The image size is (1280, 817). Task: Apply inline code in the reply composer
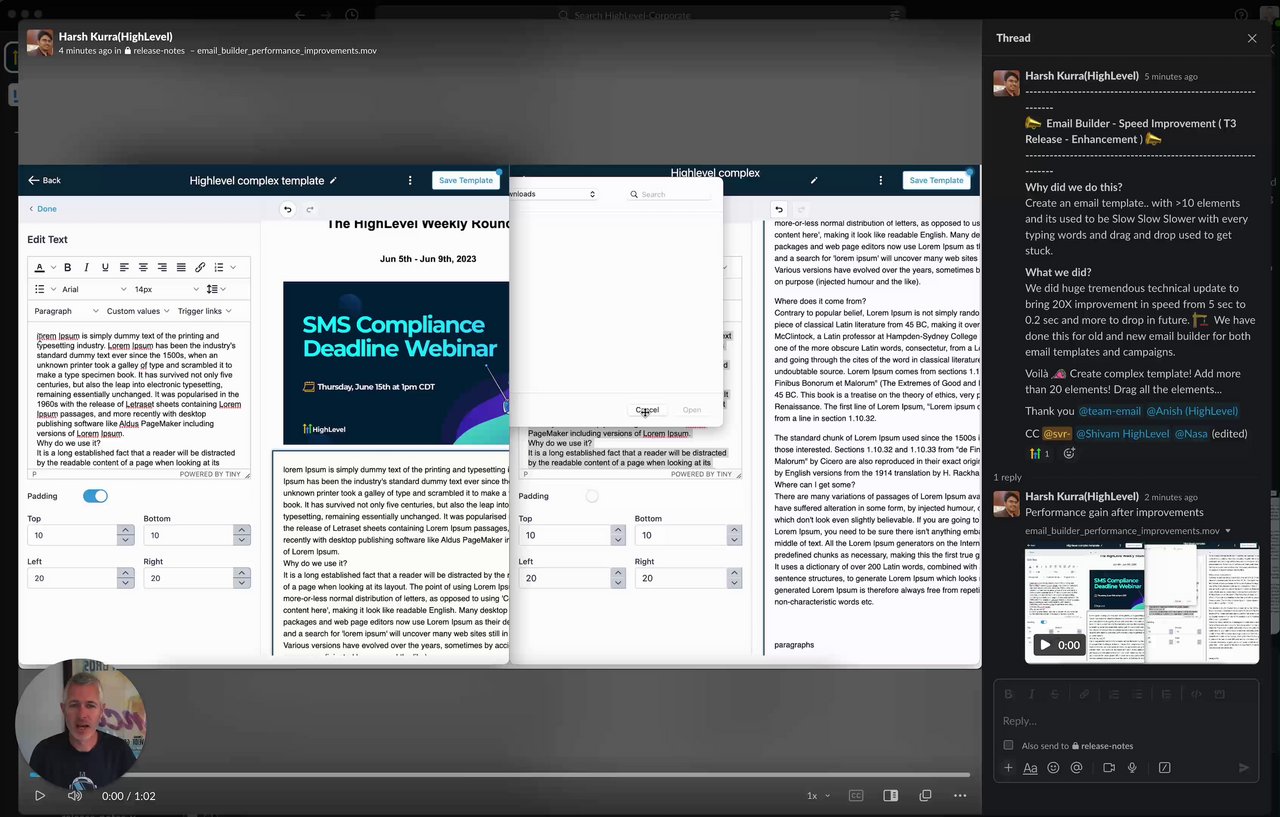[x=1196, y=694]
